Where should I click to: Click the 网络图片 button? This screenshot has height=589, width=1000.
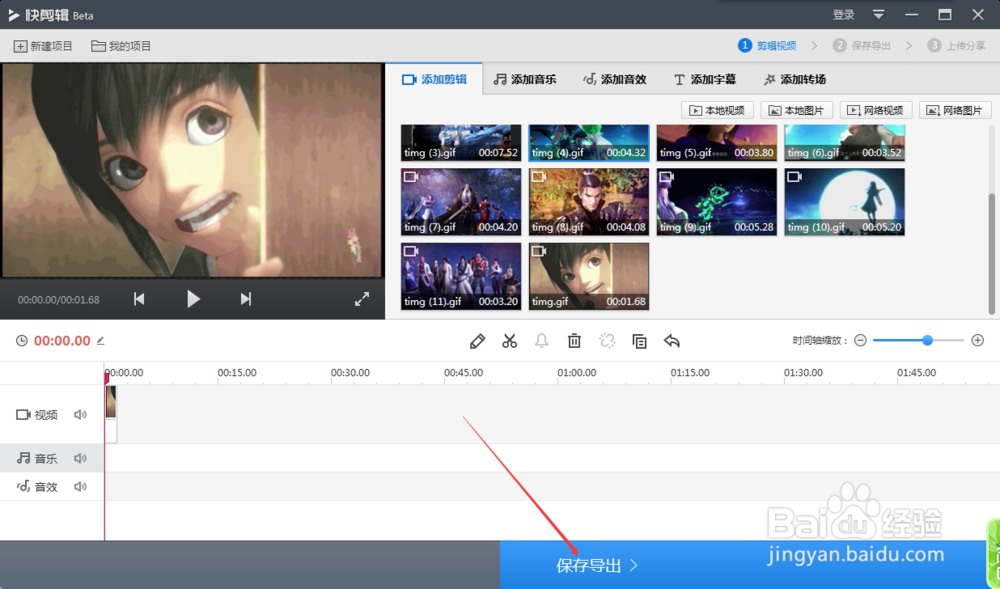(x=955, y=110)
